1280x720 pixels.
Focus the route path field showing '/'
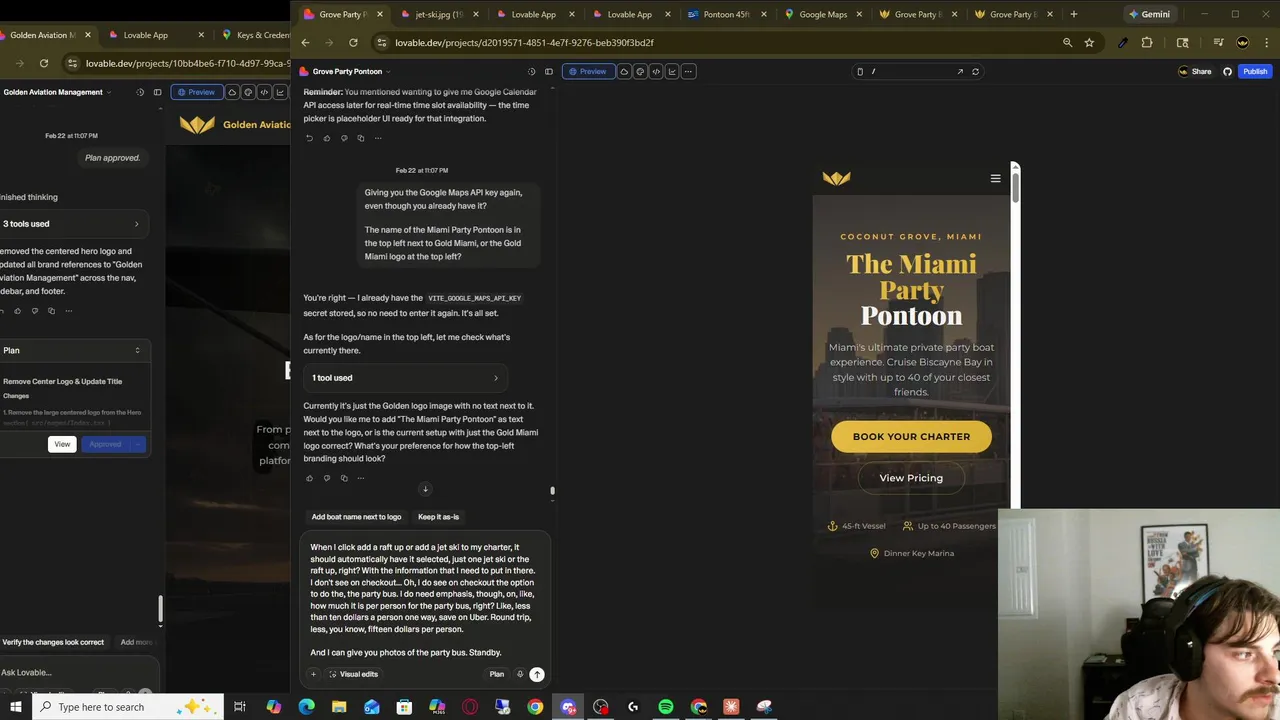(x=910, y=72)
